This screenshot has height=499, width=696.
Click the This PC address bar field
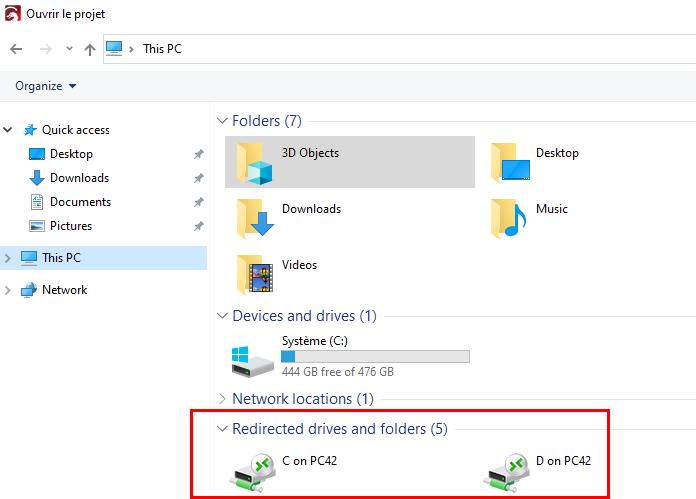pos(399,49)
